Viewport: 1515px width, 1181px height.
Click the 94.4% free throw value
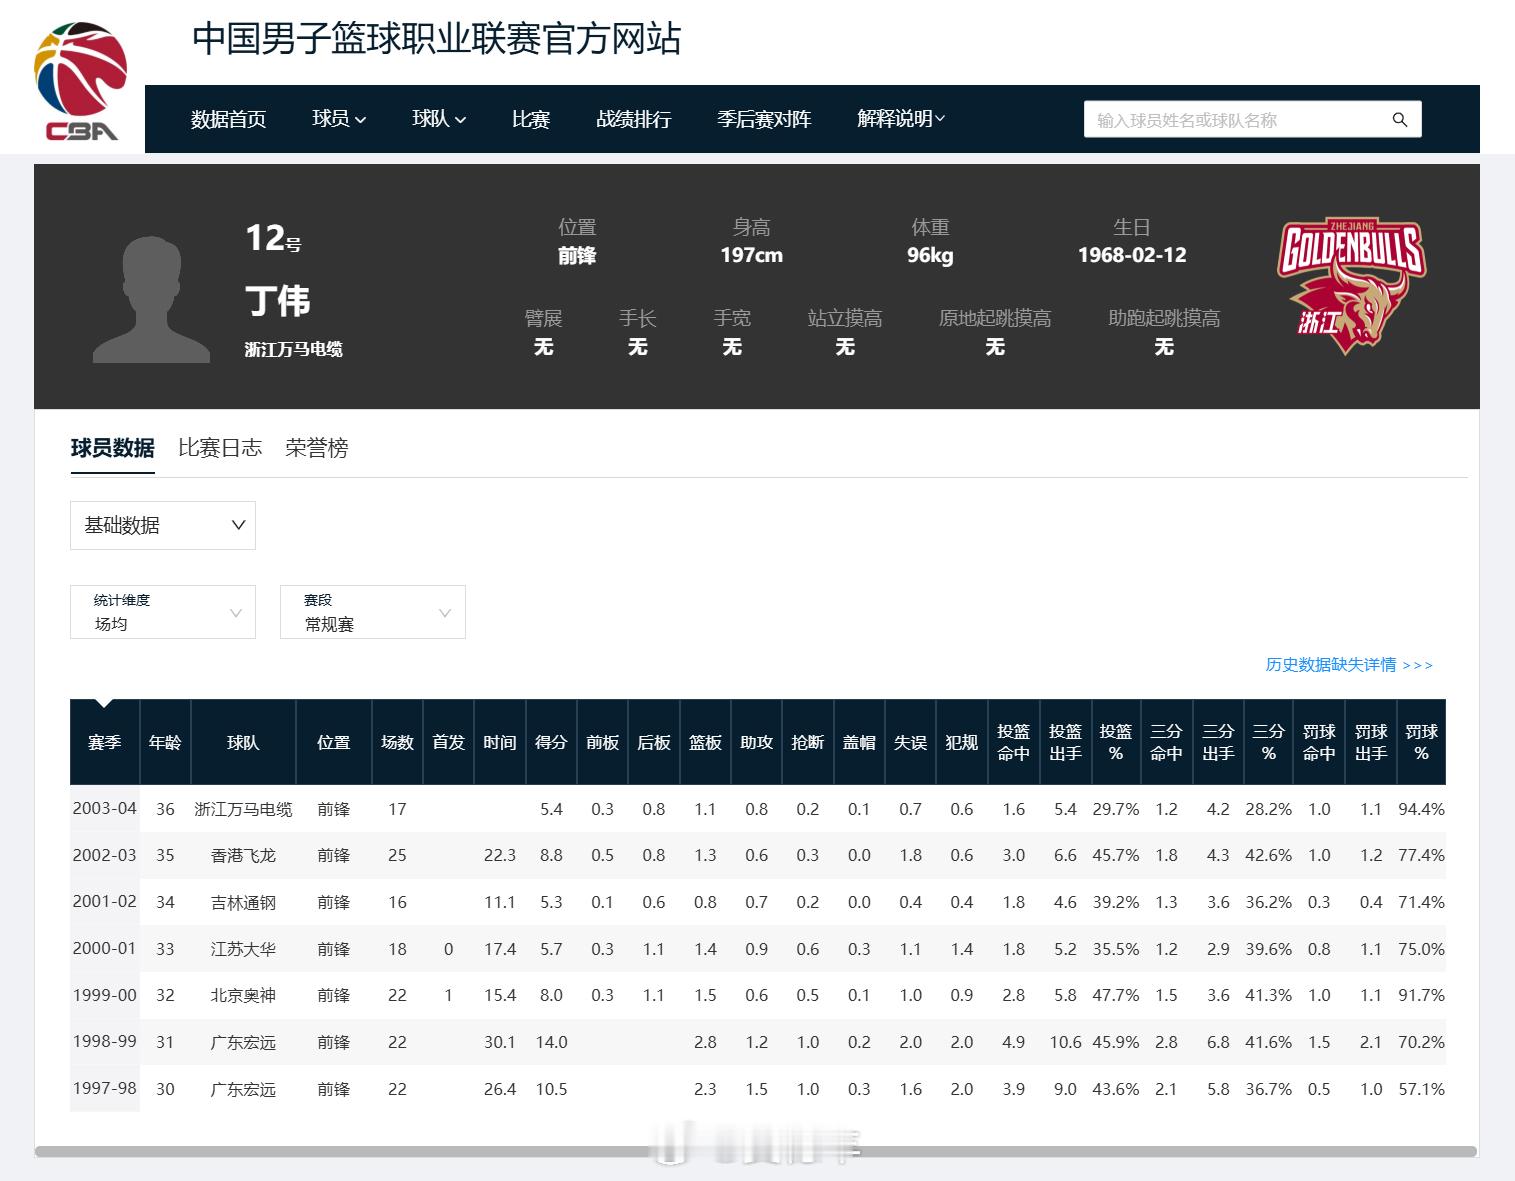[1421, 809]
